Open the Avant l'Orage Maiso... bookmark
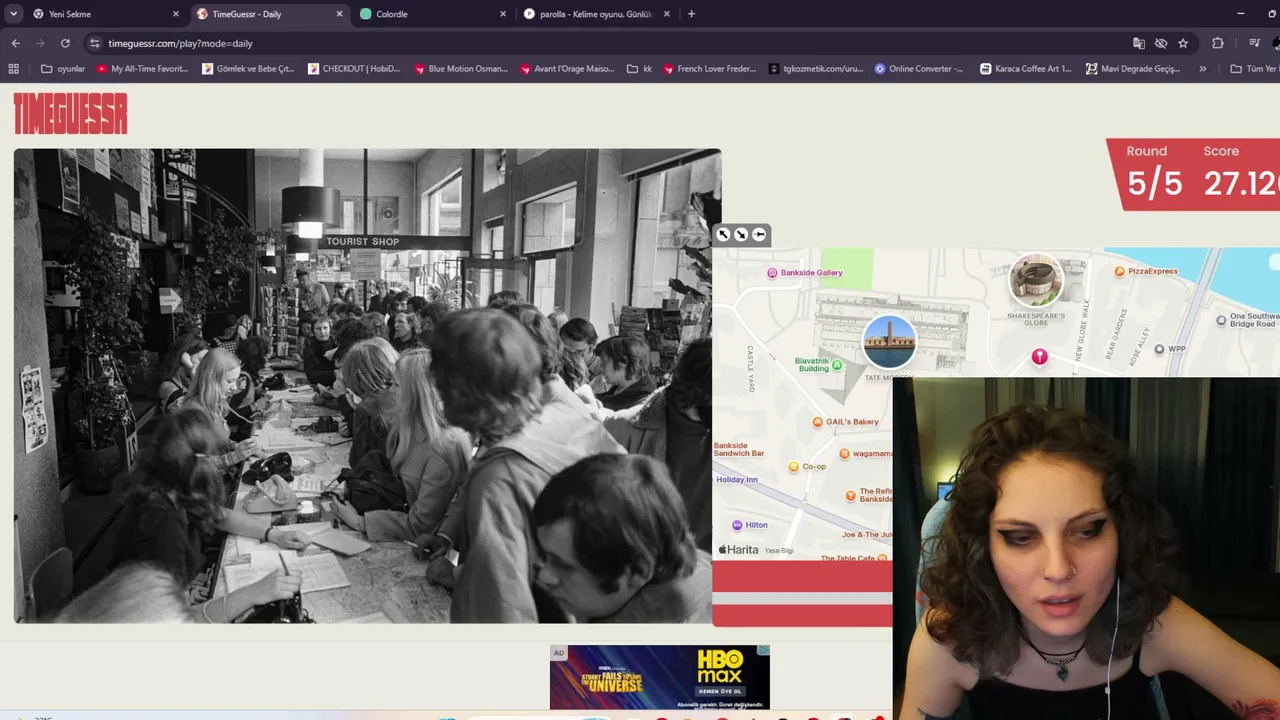Image resolution: width=1280 pixels, height=720 pixels. pos(567,69)
